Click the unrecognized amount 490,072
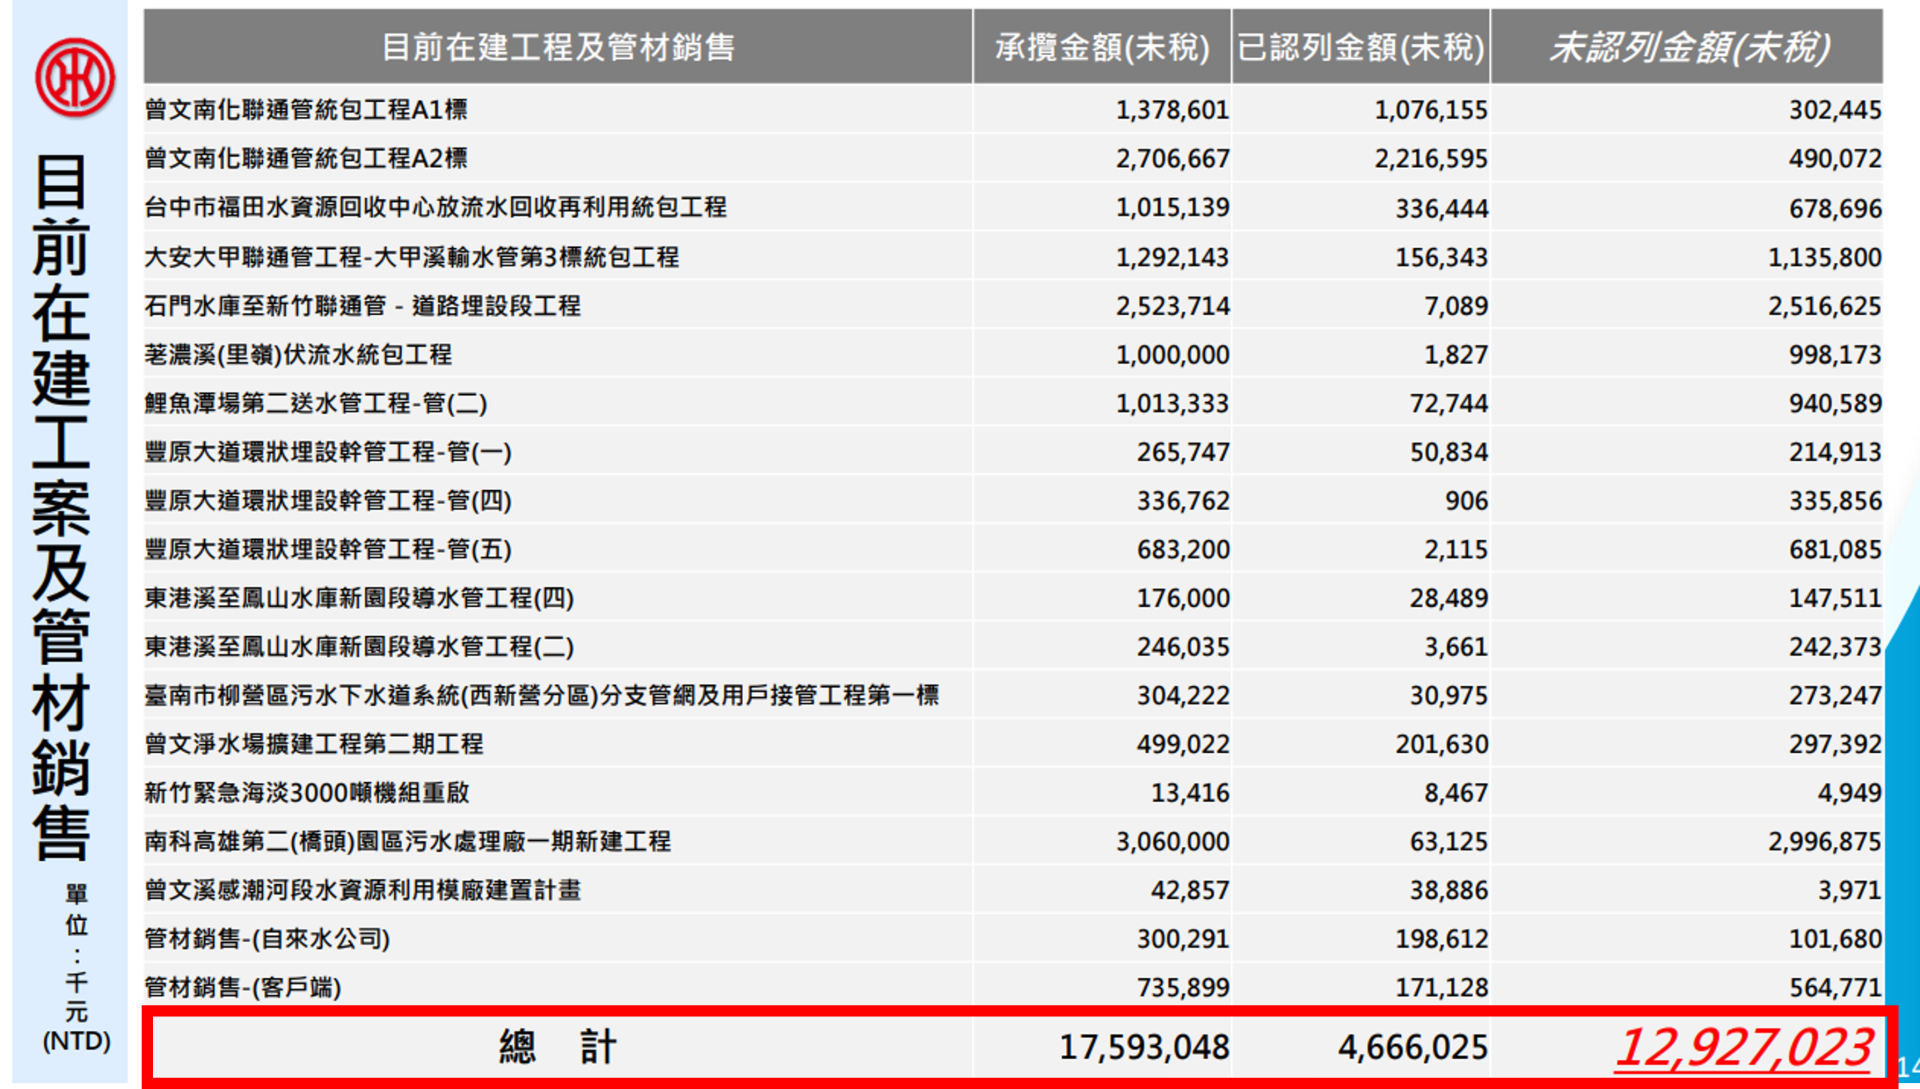Image resolution: width=1920 pixels, height=1089 pixels. [x=1835, y=159]
